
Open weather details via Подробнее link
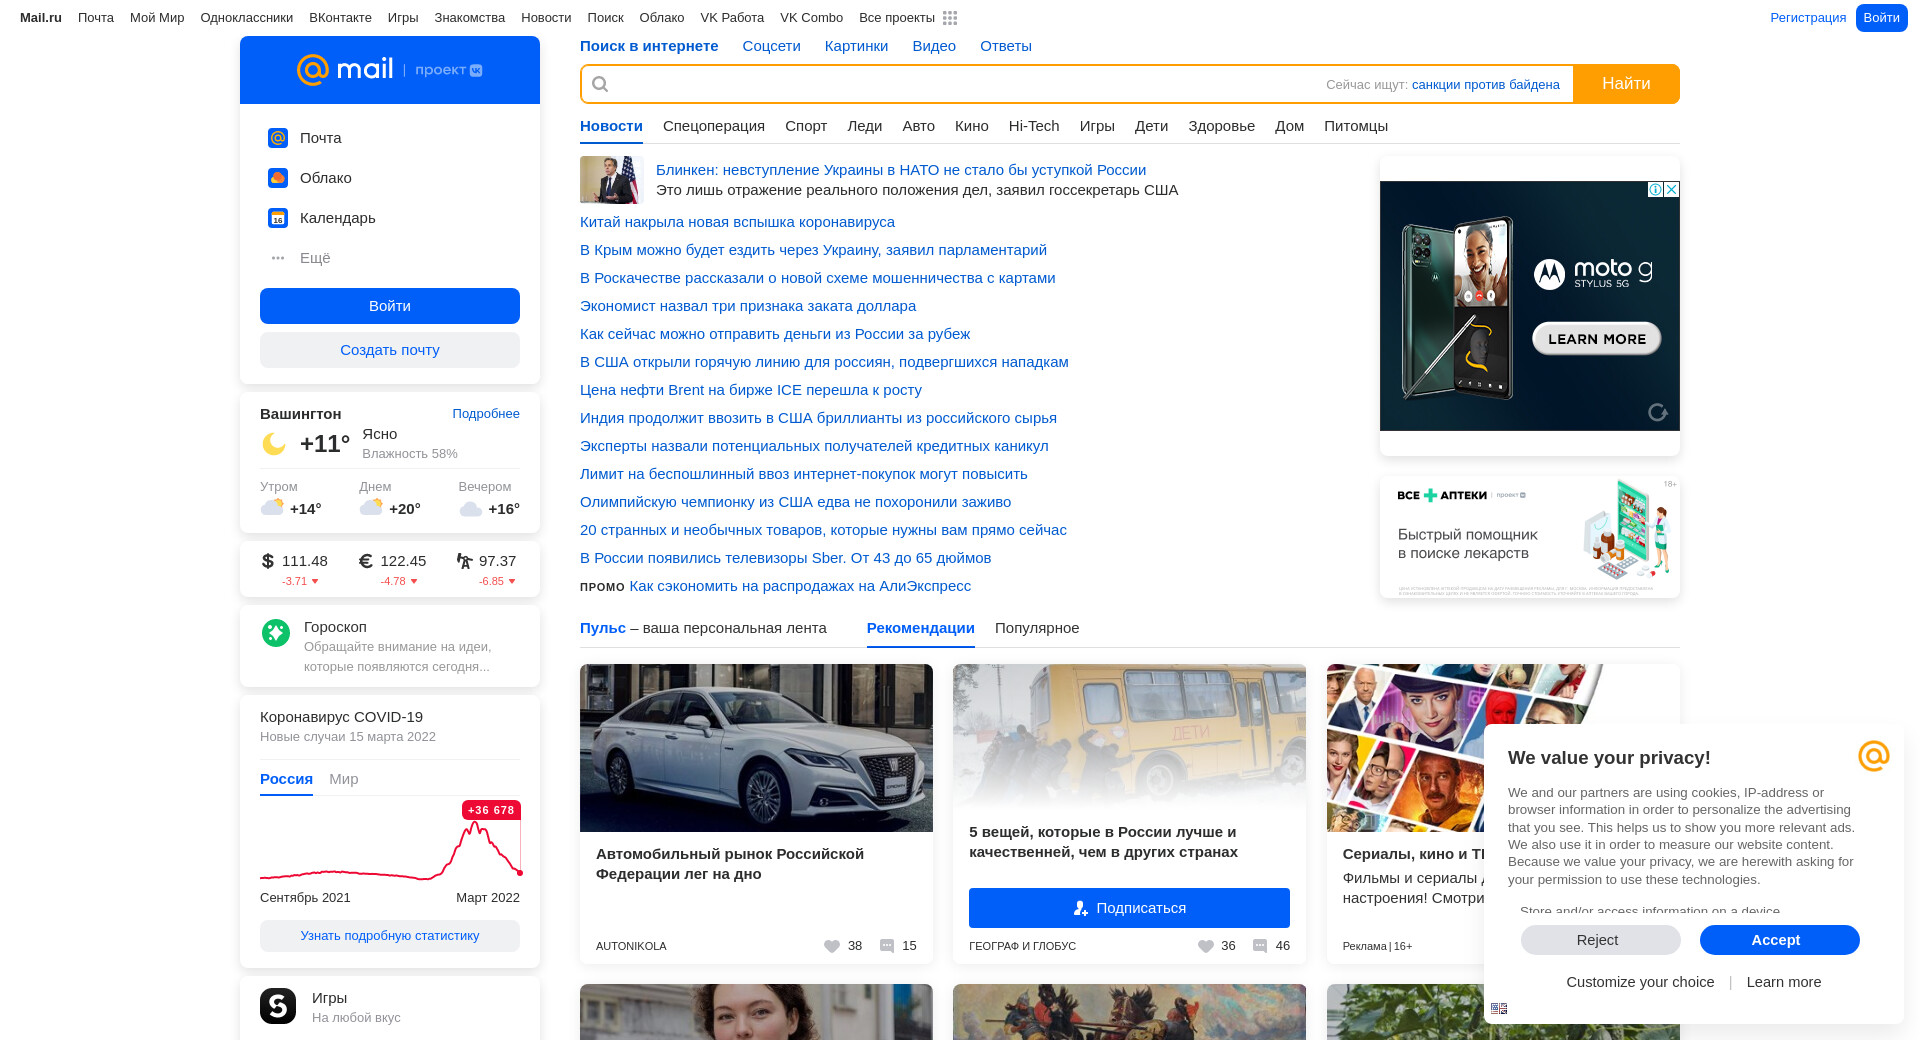click(x=485, y=414)
